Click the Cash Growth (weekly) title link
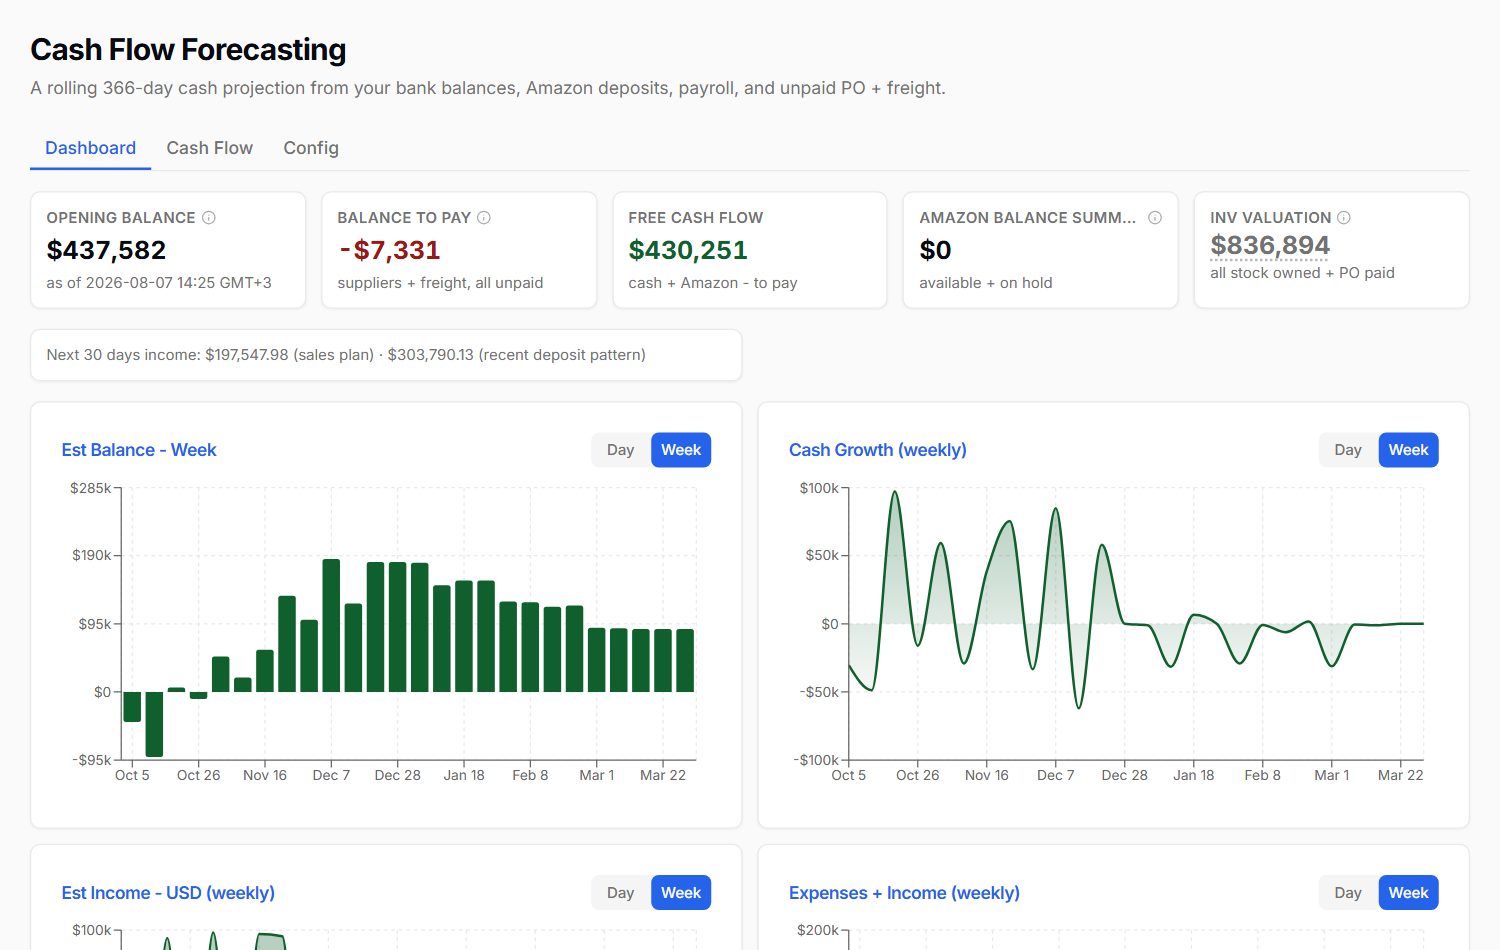The height and width of the screenshot is (950, 1500). [878, 450]
